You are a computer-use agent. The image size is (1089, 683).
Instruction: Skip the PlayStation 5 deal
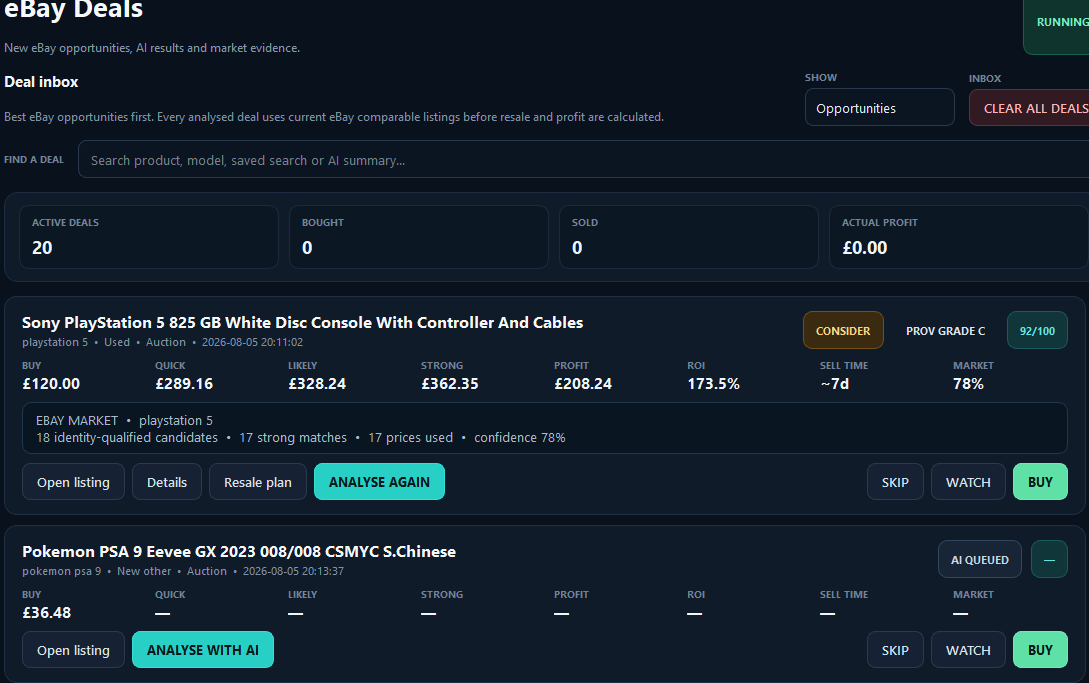(x=895, y=482)
